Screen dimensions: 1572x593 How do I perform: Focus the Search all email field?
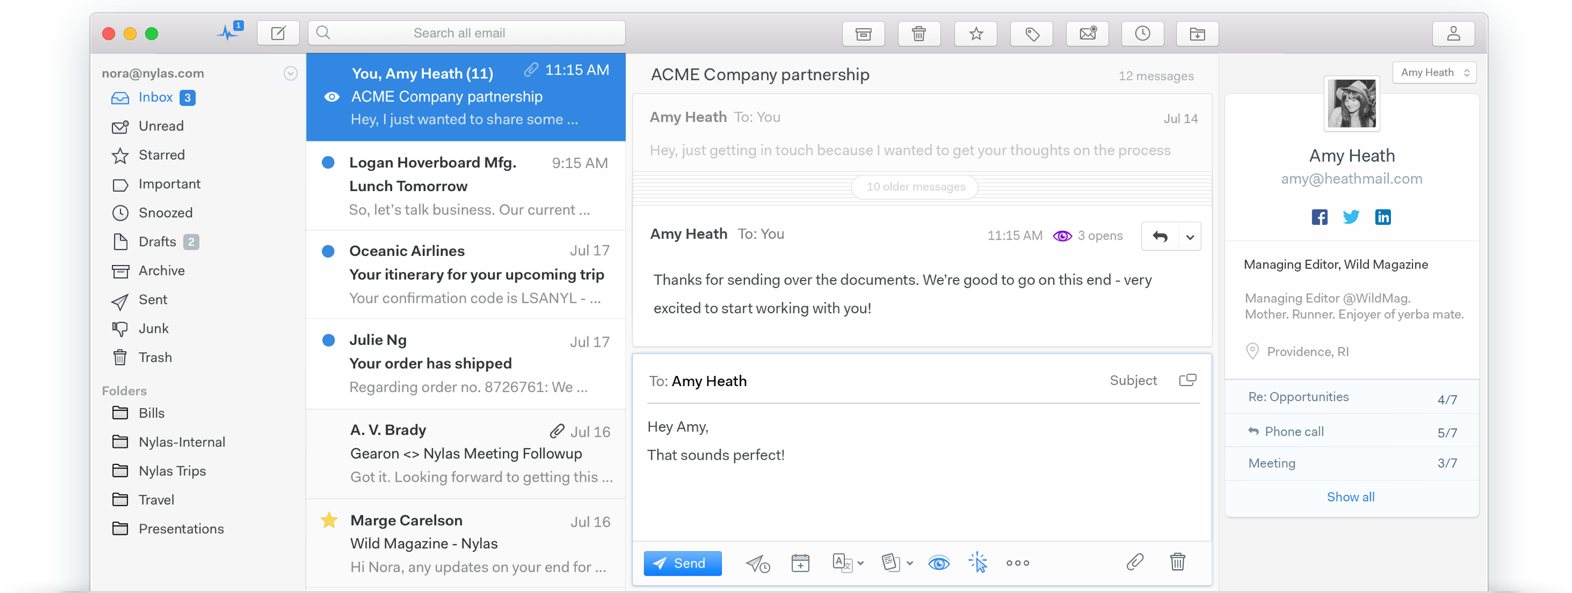click(467, 33)
